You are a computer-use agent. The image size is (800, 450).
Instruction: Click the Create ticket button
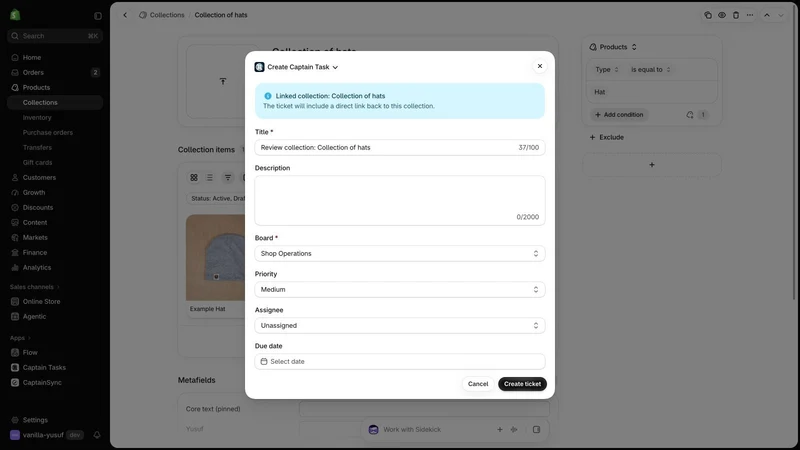pos(522,384)
